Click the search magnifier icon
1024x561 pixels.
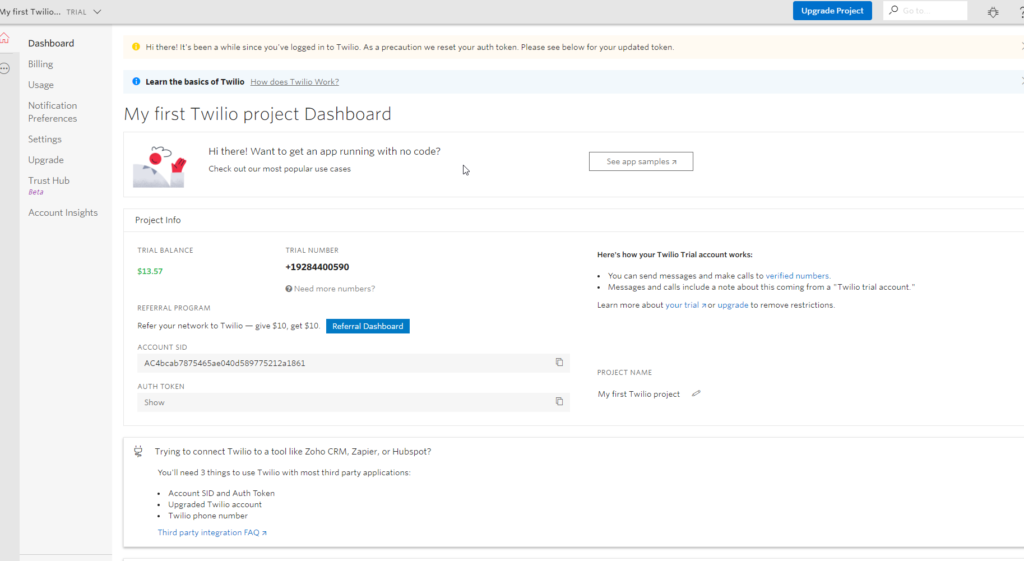[x=893, y=10]
